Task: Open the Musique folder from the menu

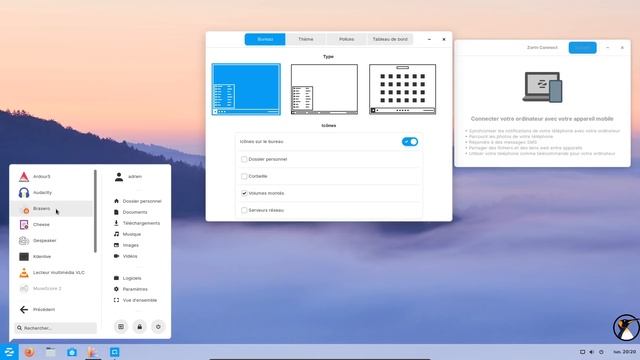Action: pos(127,234)
